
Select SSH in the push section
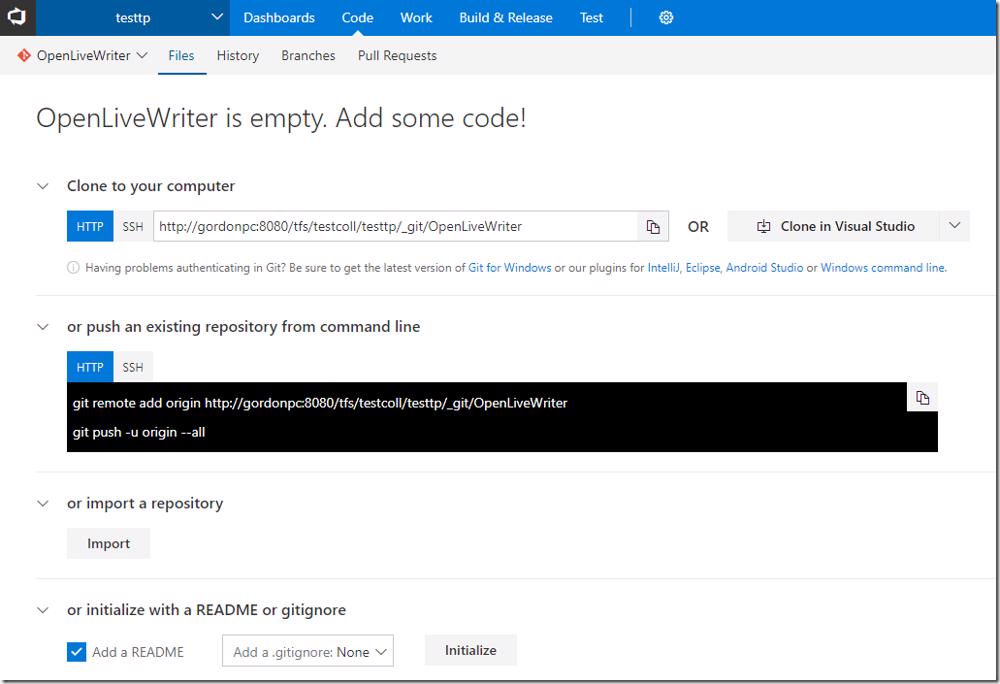(x=133, y=367)
